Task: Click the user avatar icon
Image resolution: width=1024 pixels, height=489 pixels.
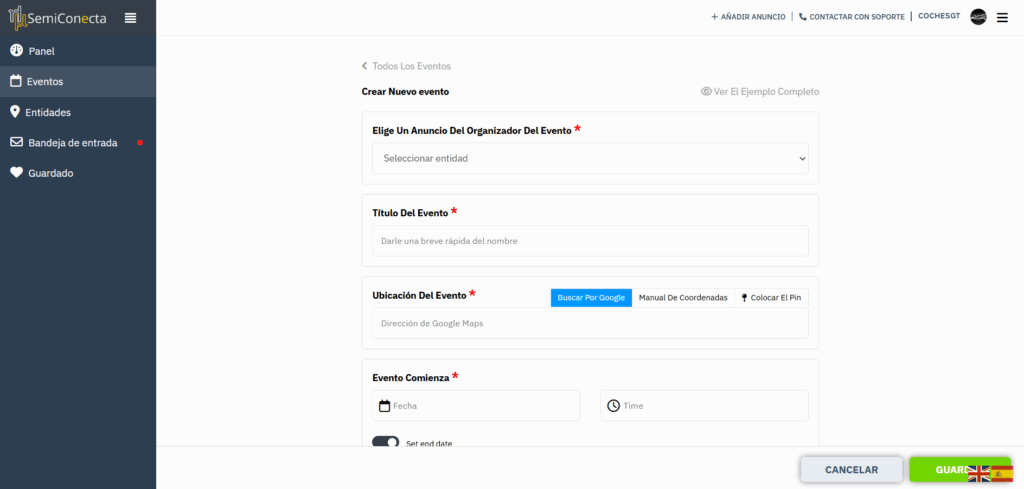Action: tap(978, 17)
